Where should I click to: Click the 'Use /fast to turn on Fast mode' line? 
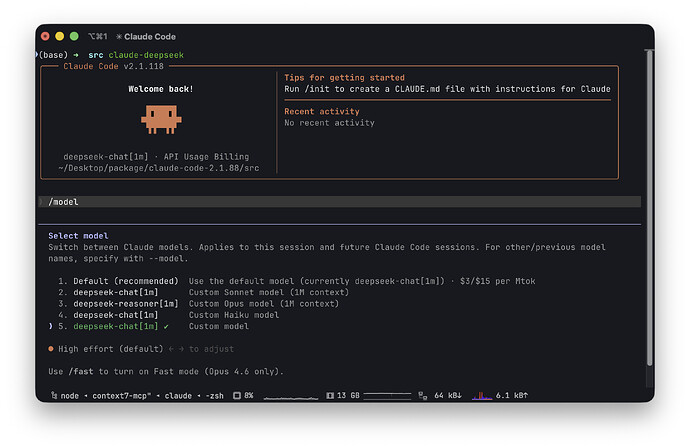tap(166, 372)
